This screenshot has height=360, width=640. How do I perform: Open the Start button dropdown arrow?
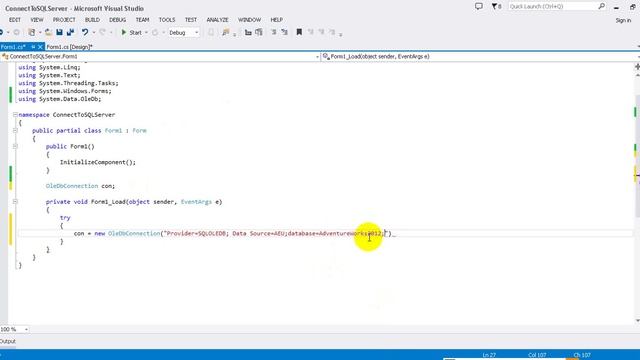coord(146,32)
